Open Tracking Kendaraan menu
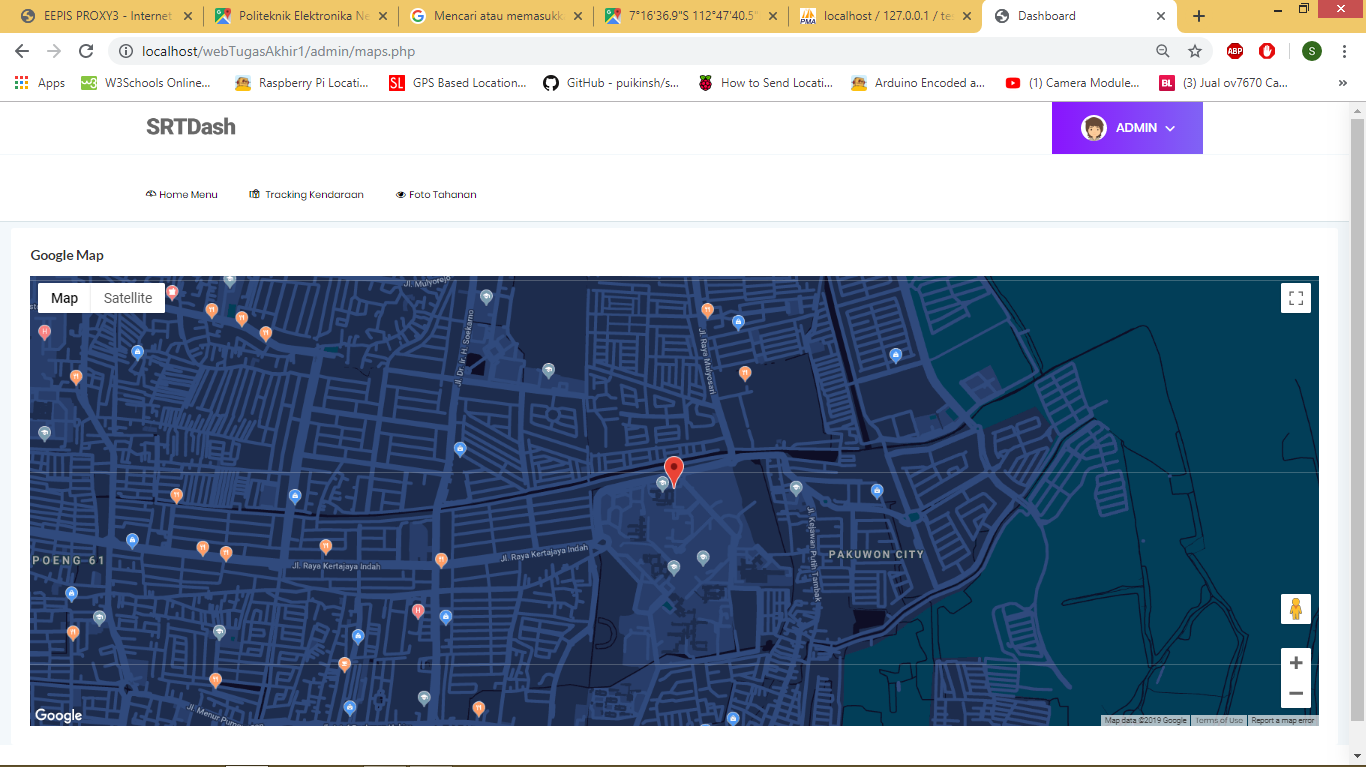Image resolution: width=1366 pixels, height=767 pixels. (x=306, y=195)
